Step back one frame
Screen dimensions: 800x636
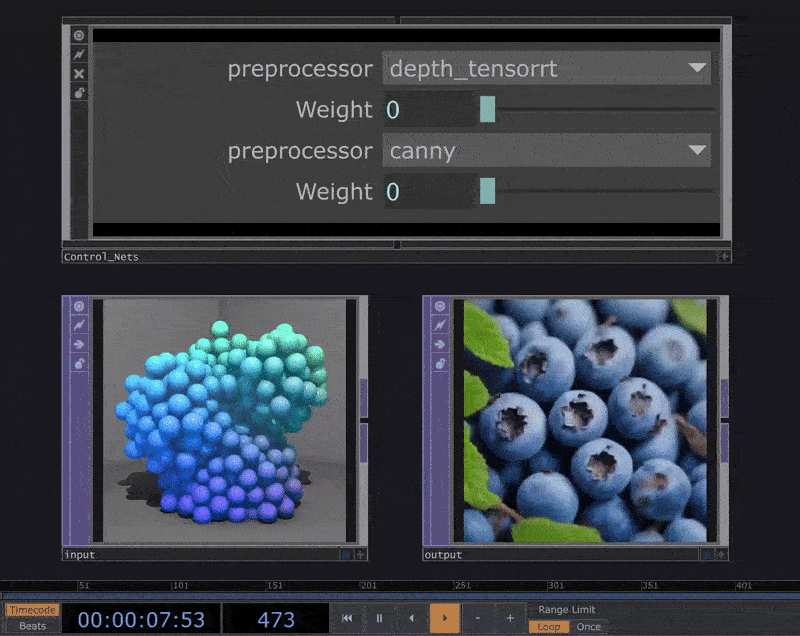coord(412,618)
